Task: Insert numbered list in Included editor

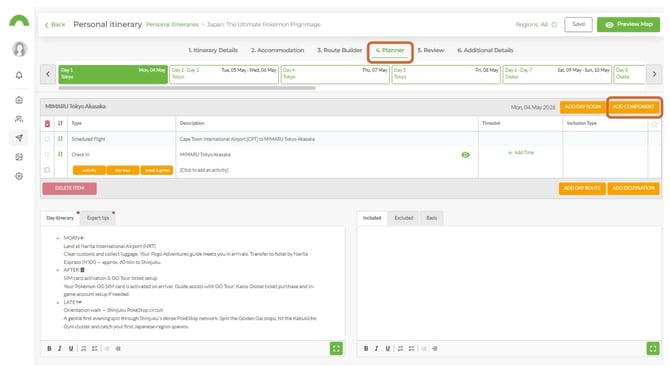Action: click(x=400, y=349)
